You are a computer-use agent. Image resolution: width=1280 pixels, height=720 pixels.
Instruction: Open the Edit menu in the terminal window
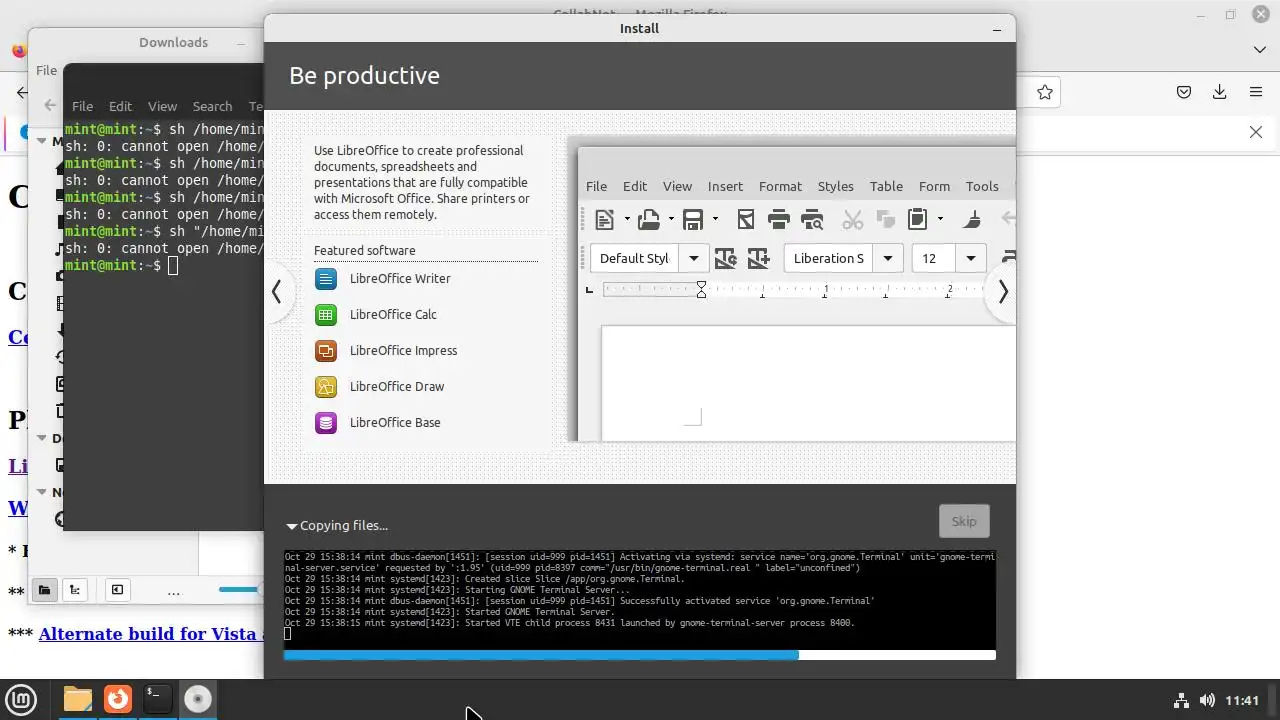point(120,106)
